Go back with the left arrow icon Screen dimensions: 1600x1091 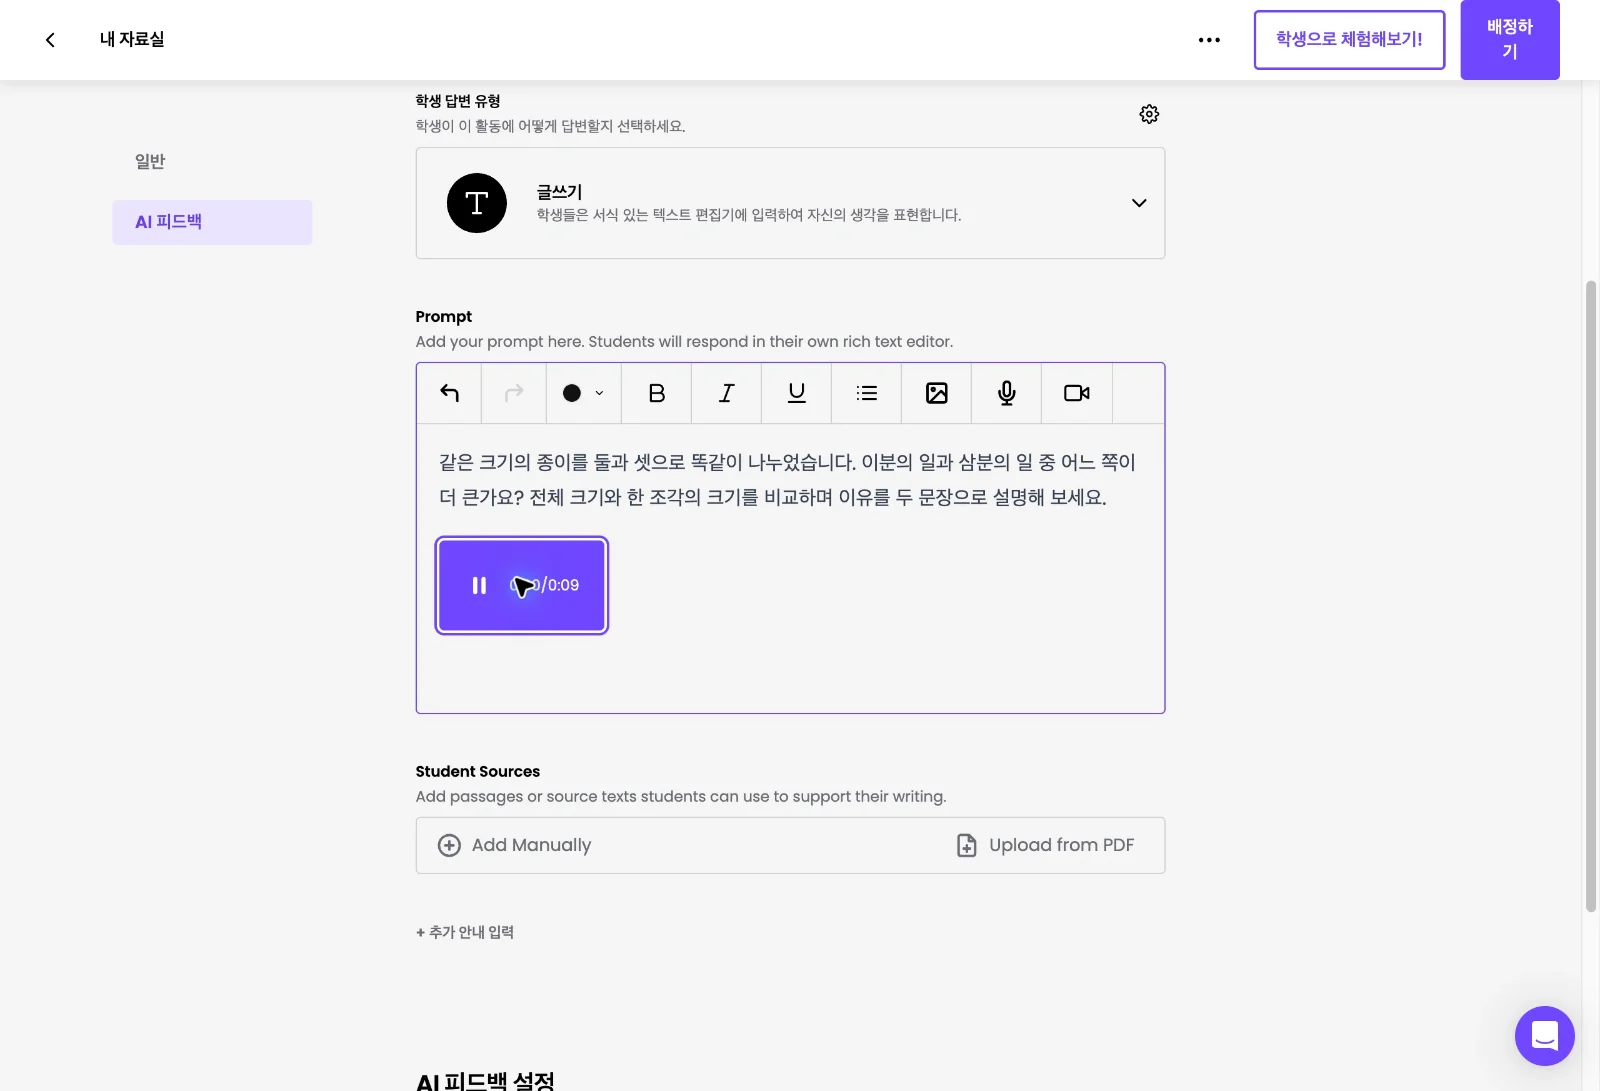click(x=50, y=40)
